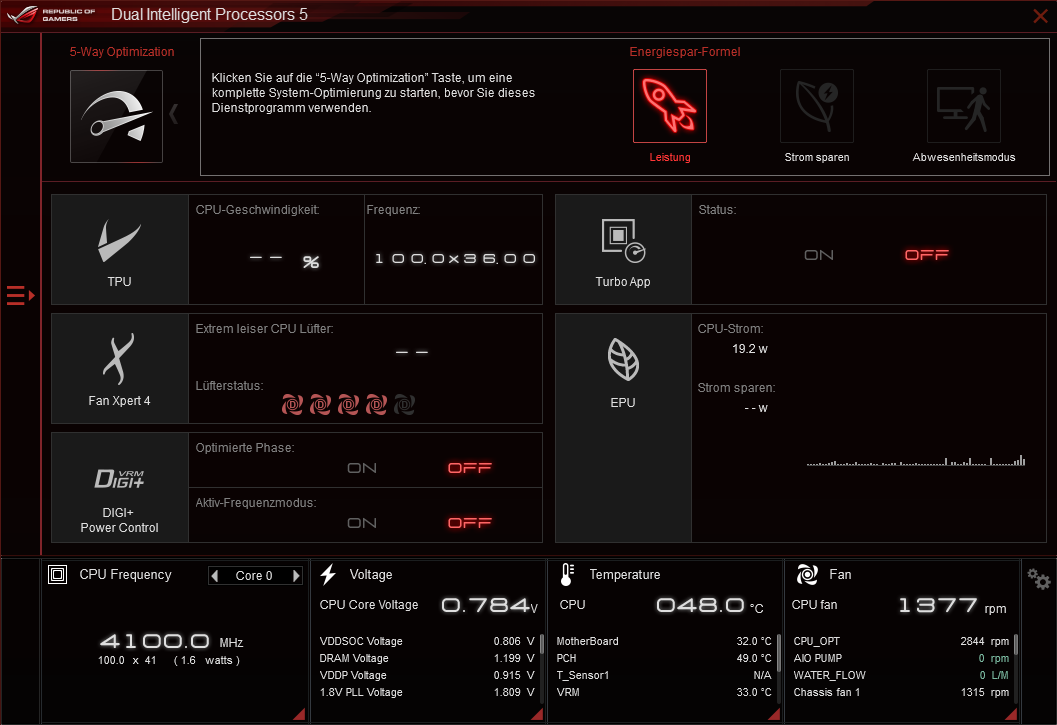Click the PCH temperature row
This screenshot has height=725, width=1057.
pos(664,658)
